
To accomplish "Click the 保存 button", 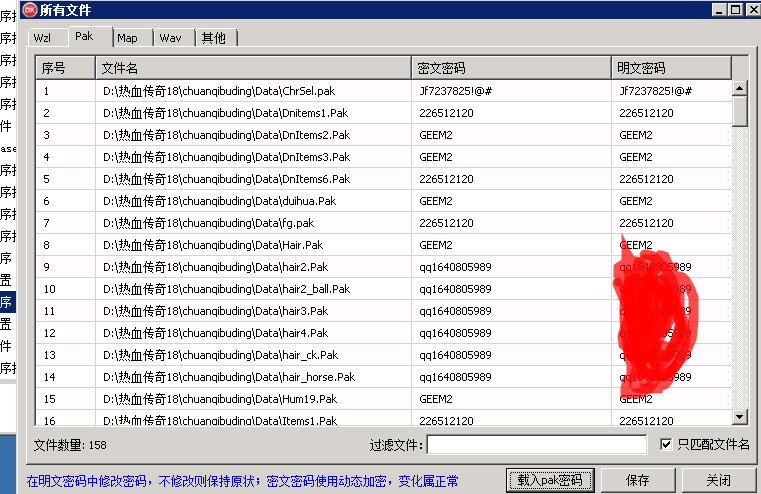I will pyautogui.click(x=637, y=480).
